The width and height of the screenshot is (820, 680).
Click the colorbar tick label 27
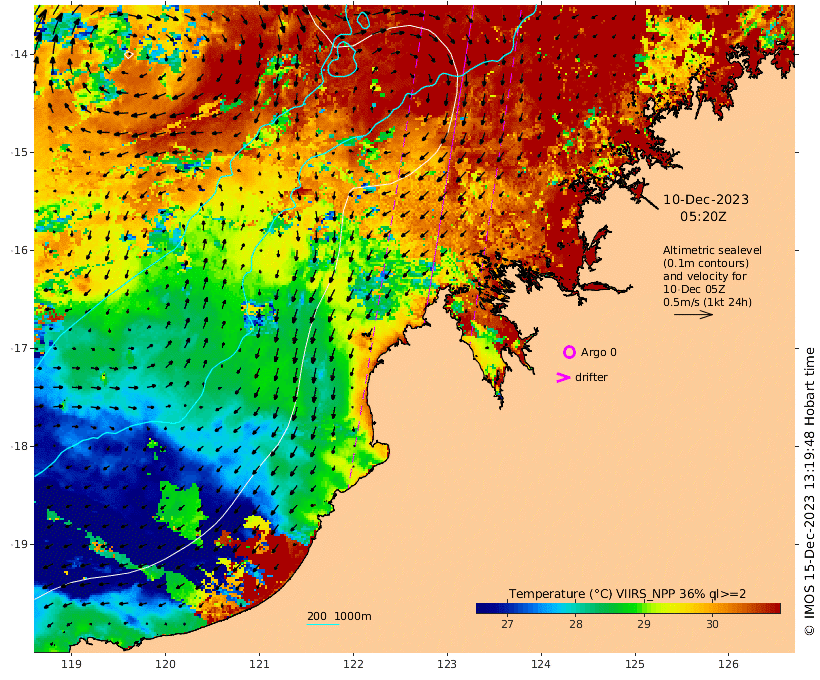pyautogui.click(x=507, y=624)
